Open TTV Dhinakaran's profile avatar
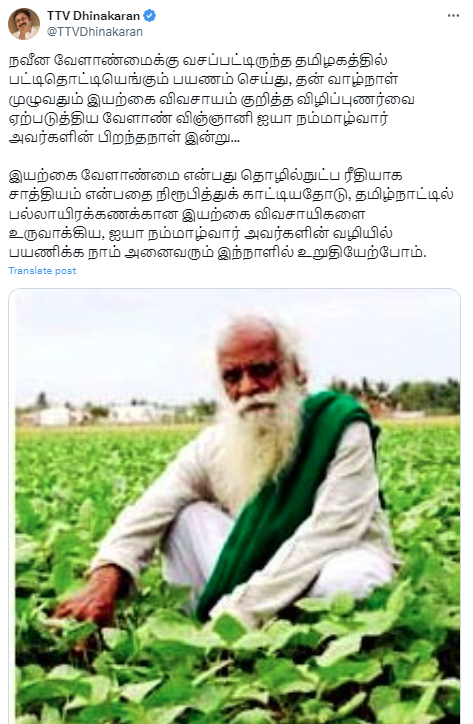473x724 pixels. [x=24, y=24]
